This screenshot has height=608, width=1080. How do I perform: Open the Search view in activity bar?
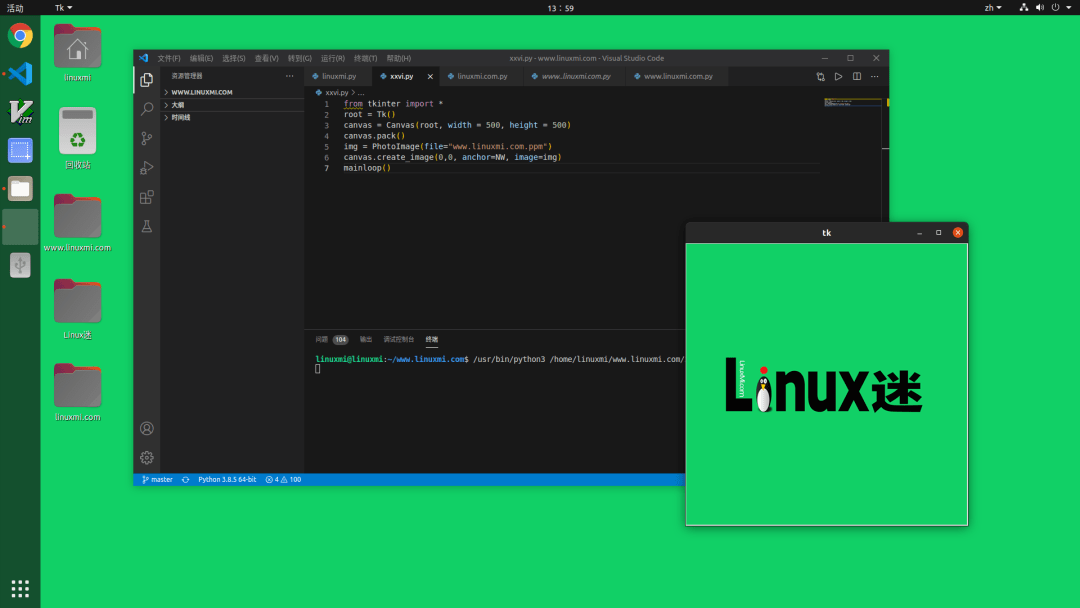[147, 109]
